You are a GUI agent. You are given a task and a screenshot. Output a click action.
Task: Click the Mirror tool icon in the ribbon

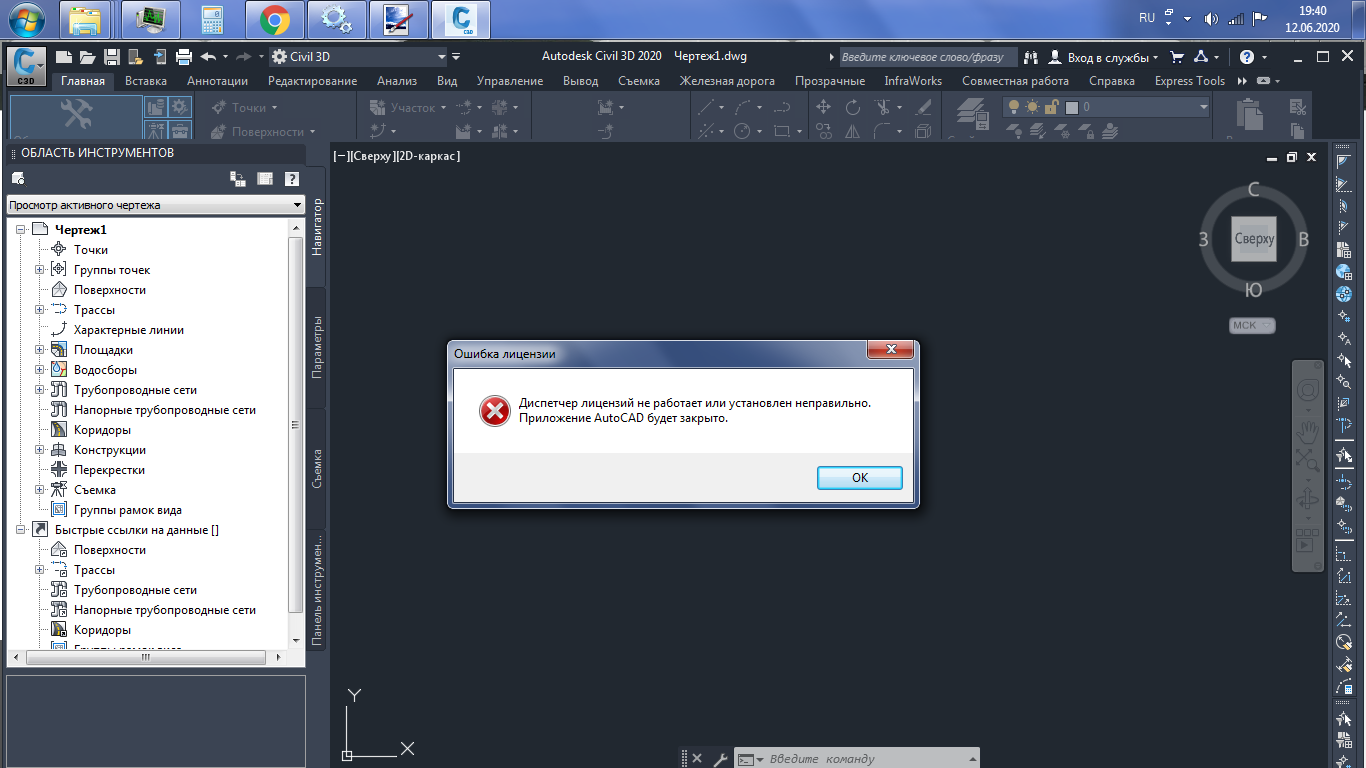click(853, 131)
